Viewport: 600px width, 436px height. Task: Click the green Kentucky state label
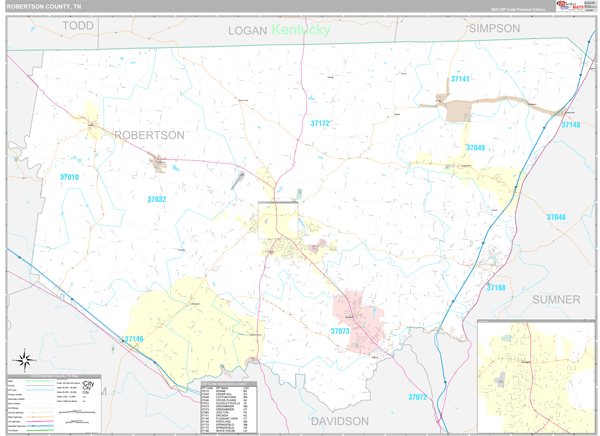300,30
